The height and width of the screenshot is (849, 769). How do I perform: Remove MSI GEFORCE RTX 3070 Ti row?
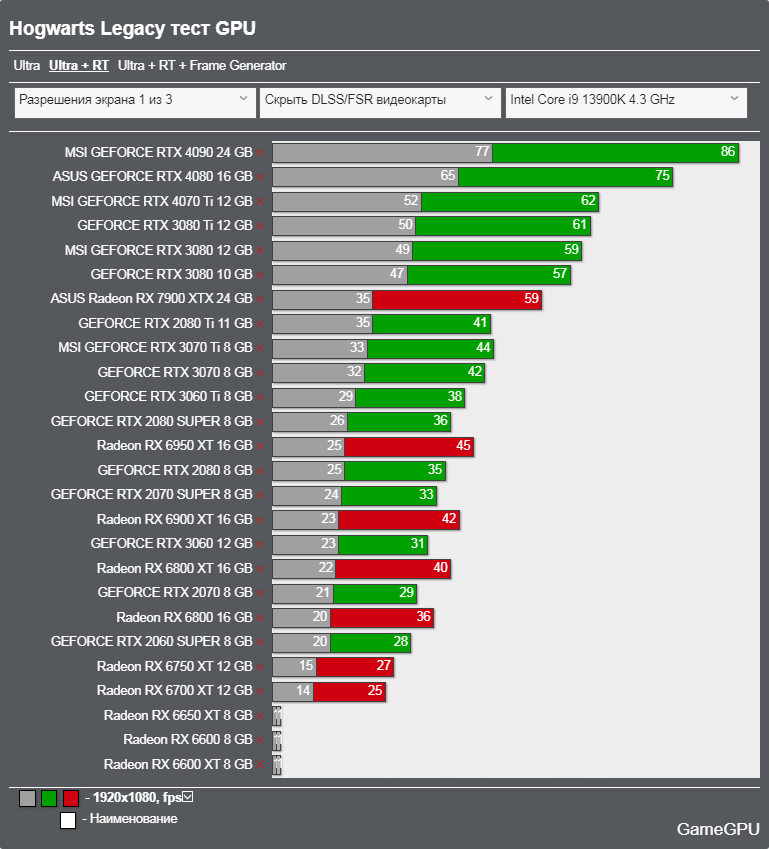(260, 349)
